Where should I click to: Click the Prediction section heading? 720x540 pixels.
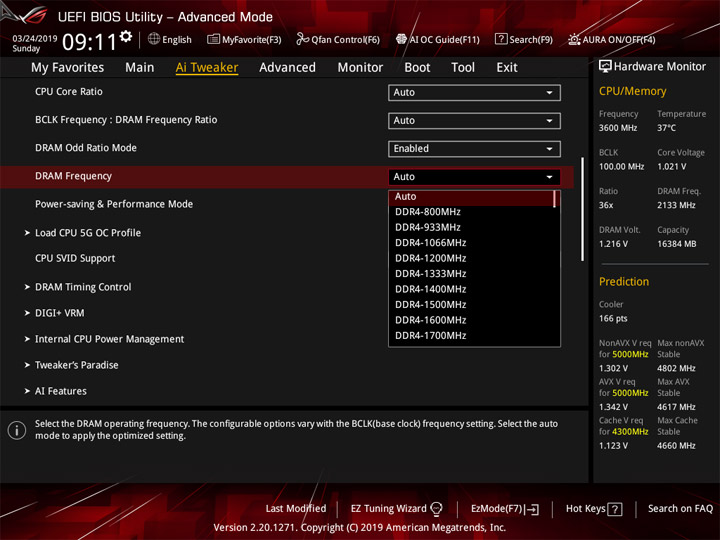(x=624, y=281)
